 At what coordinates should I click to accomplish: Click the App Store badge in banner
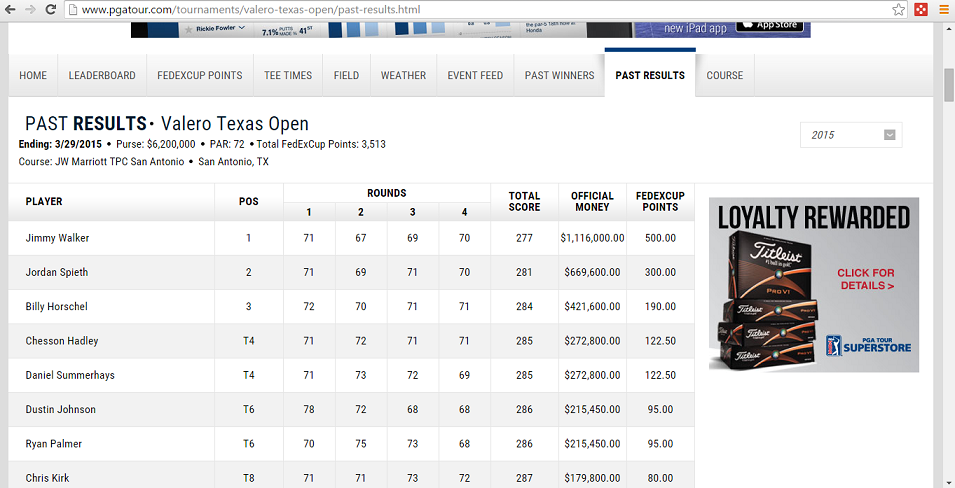point(770,26)
